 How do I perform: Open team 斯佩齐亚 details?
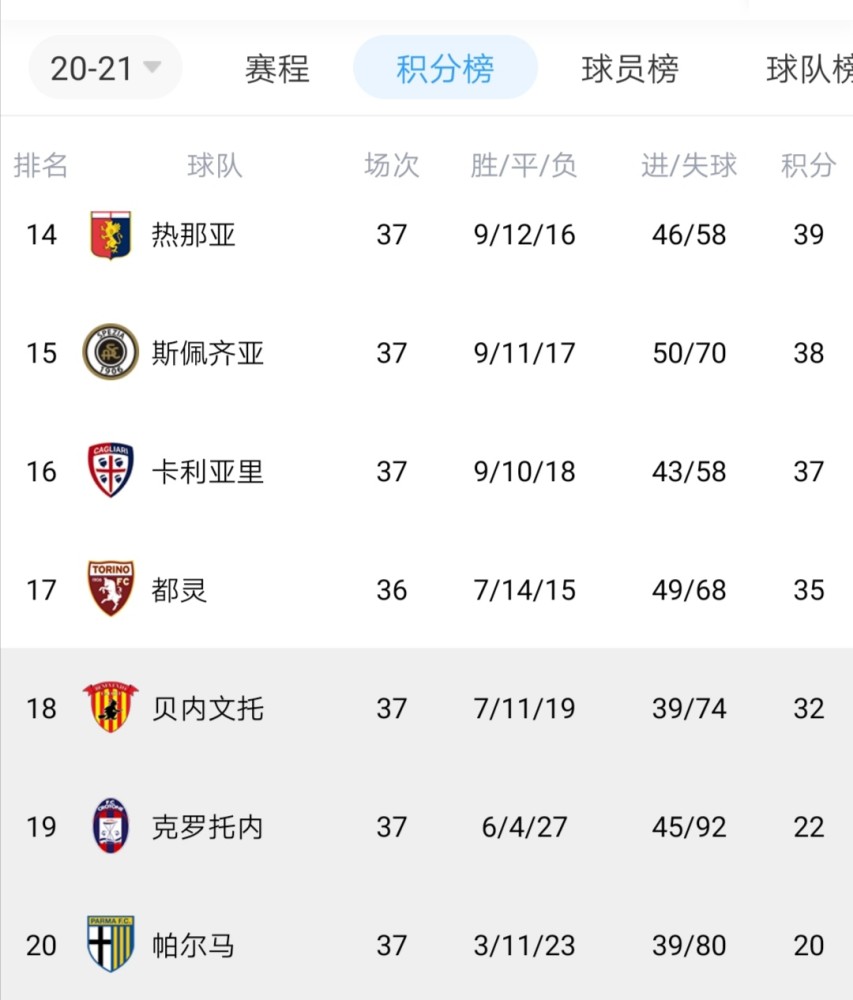click(x=208, y=353)
